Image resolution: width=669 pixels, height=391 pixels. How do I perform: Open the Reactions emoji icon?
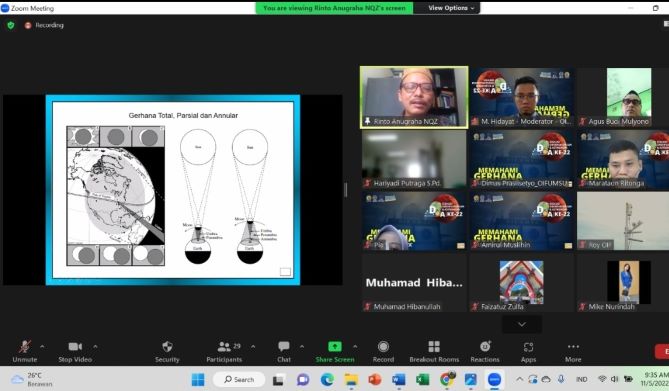coord(485,347)
